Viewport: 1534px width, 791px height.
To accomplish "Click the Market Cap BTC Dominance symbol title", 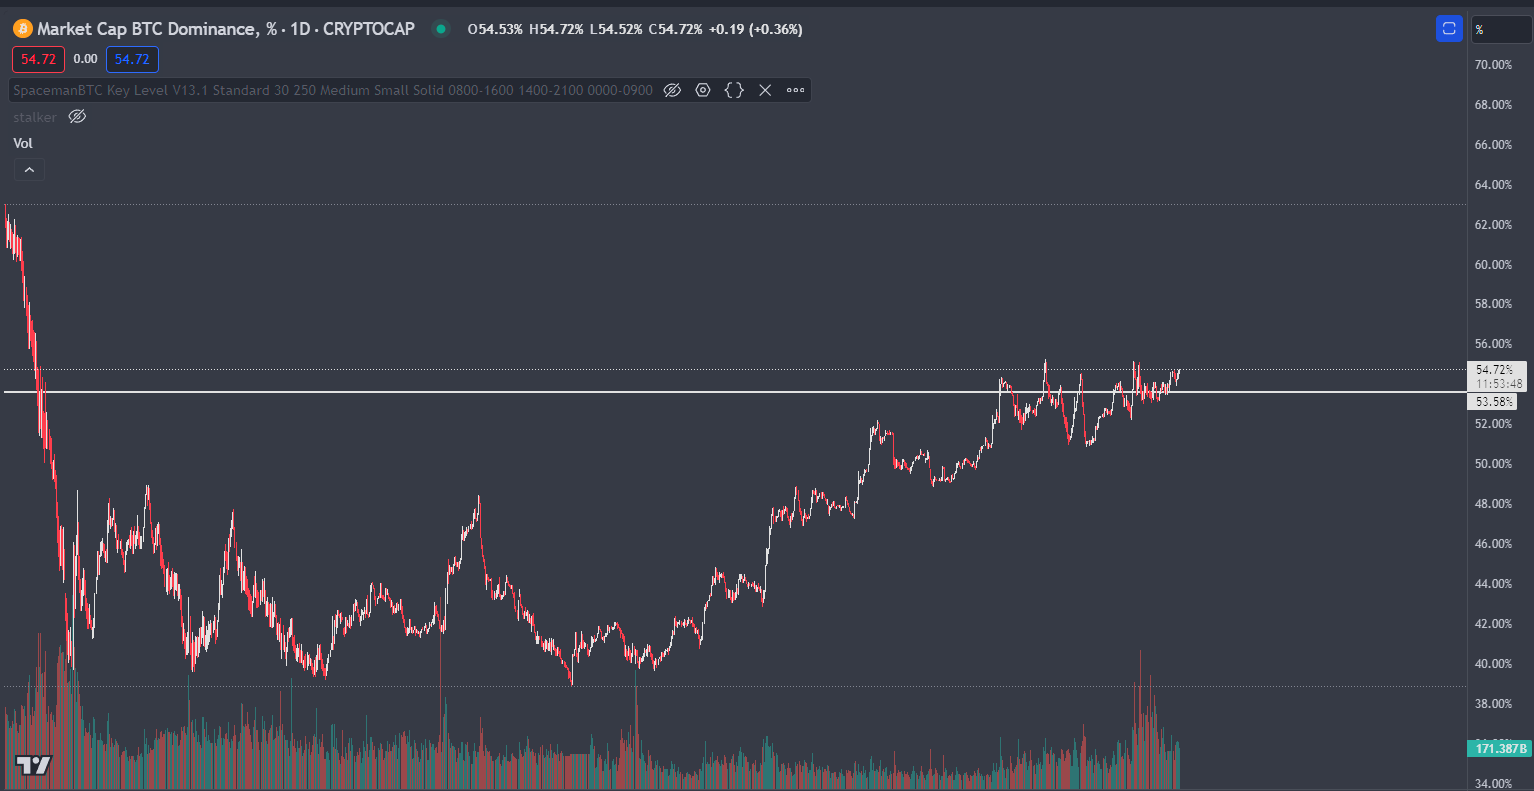I will coord(226,29).
